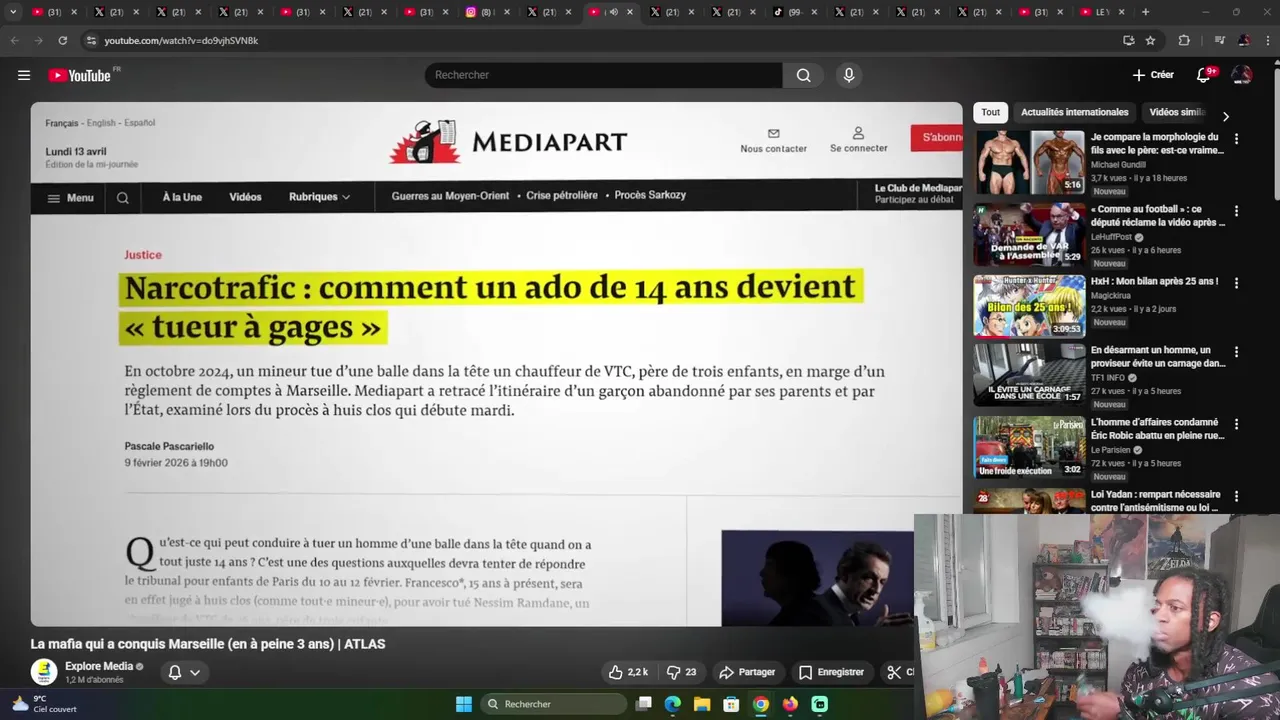Start voice search with the microphone
1280x720 pixels.
coord(849,75)
